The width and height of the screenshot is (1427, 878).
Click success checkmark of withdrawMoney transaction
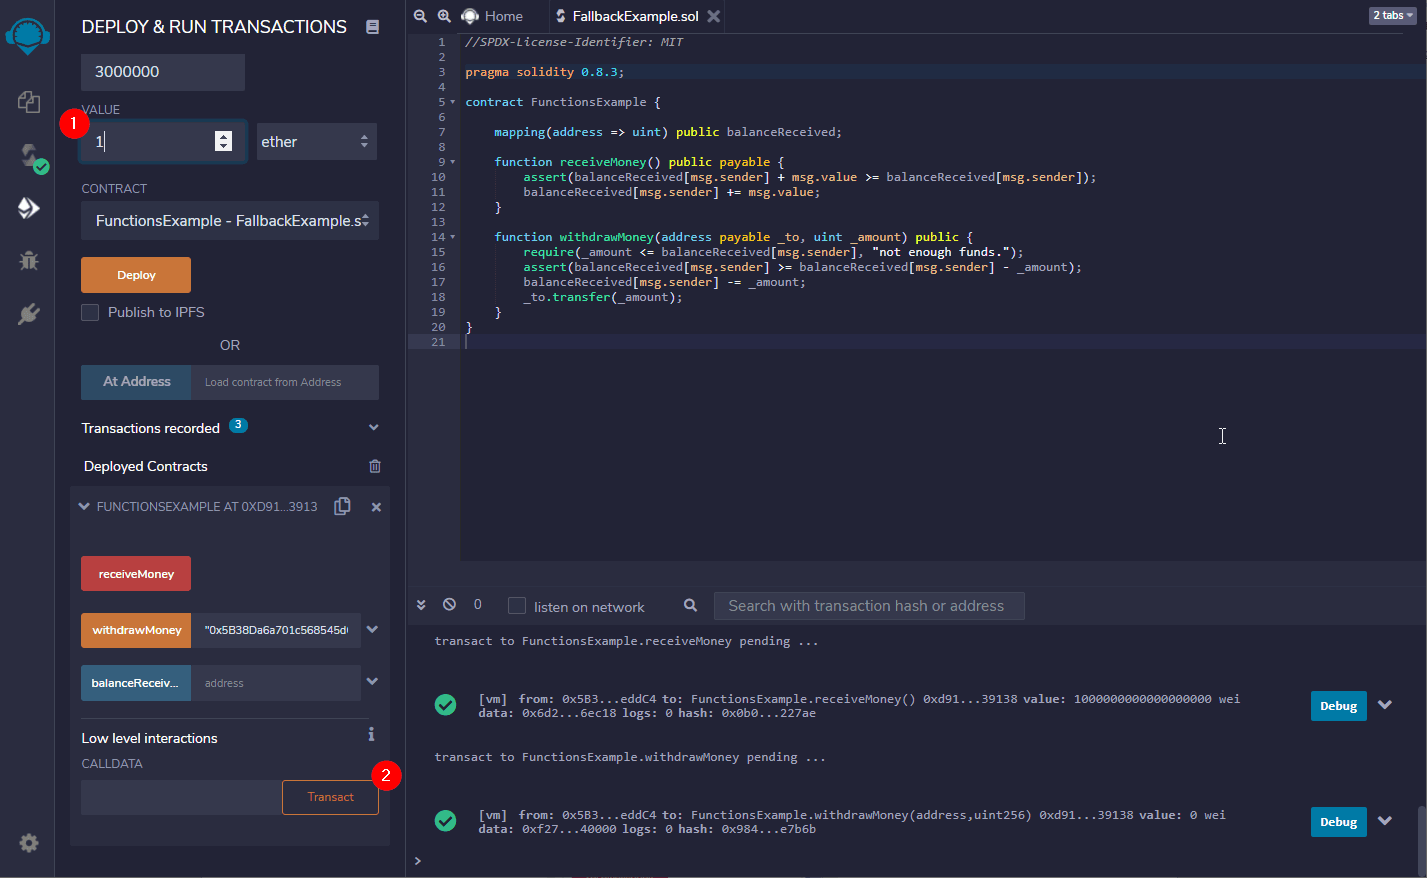446,821
